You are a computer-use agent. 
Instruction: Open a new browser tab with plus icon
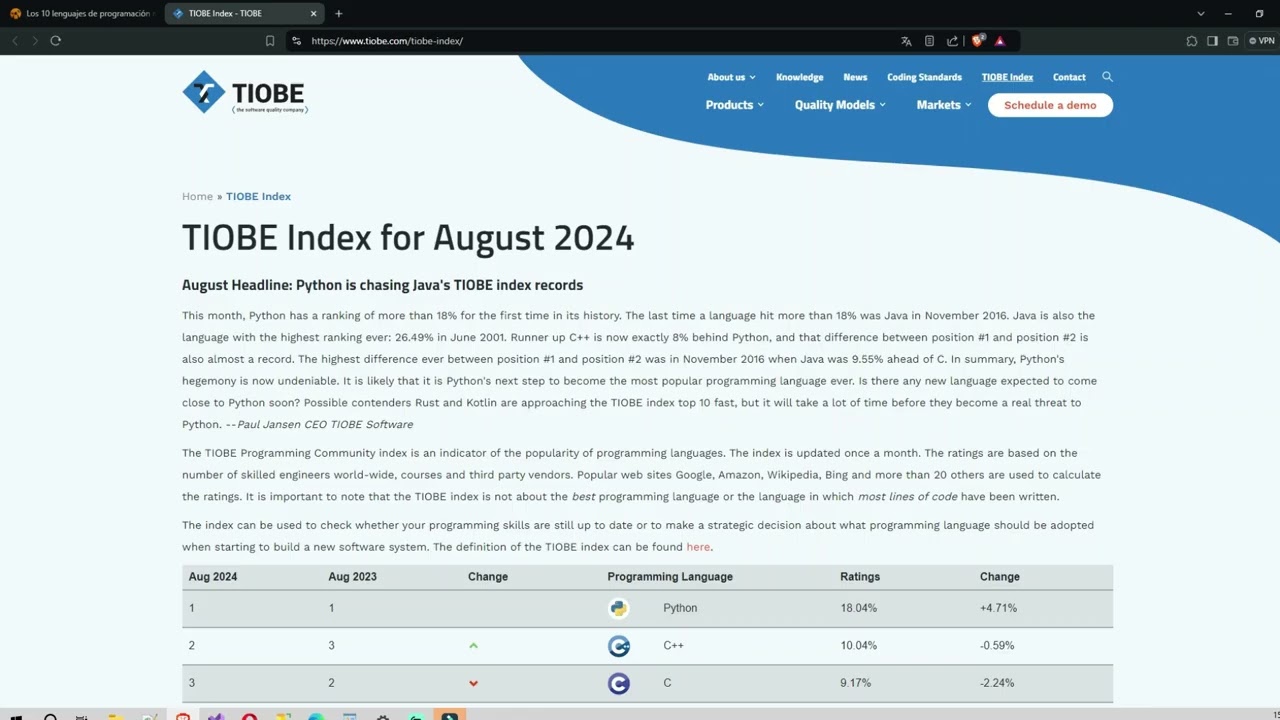point(339,14)
